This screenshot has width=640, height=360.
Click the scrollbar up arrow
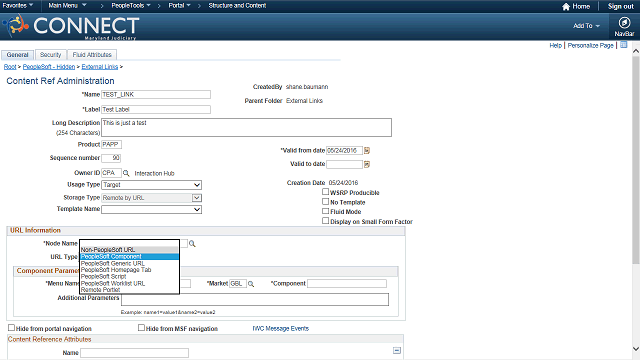636,51
